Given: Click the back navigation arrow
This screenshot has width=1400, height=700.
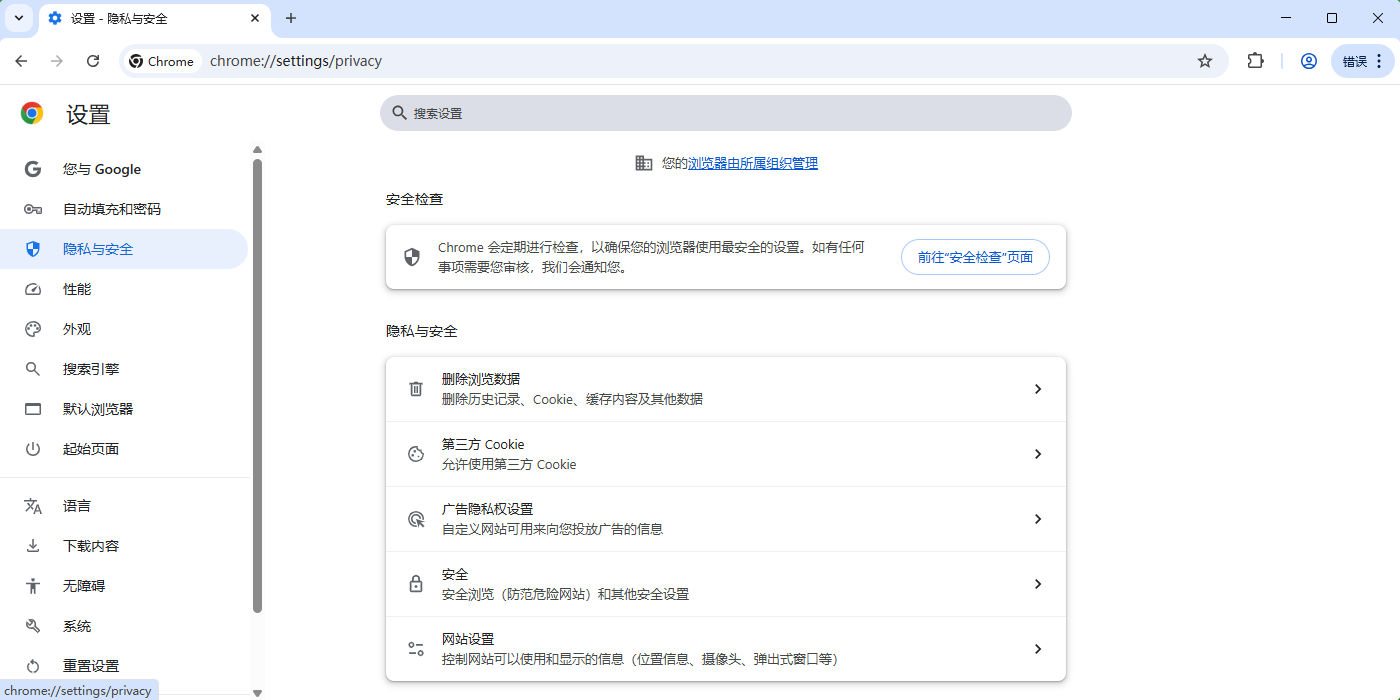Looking at the screenshot, I should pyautogui.click(x=21, y=61).
